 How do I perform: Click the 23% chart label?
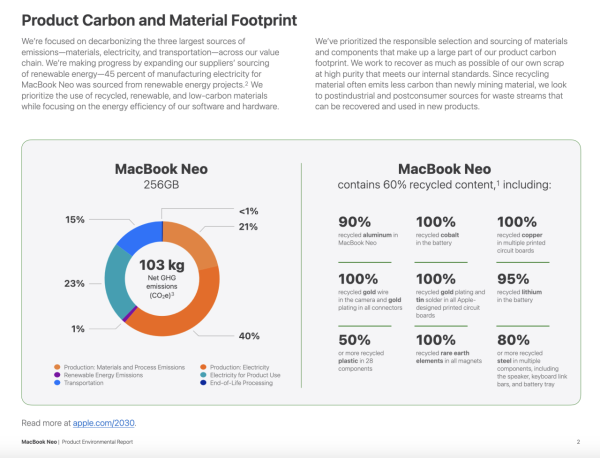73,283
